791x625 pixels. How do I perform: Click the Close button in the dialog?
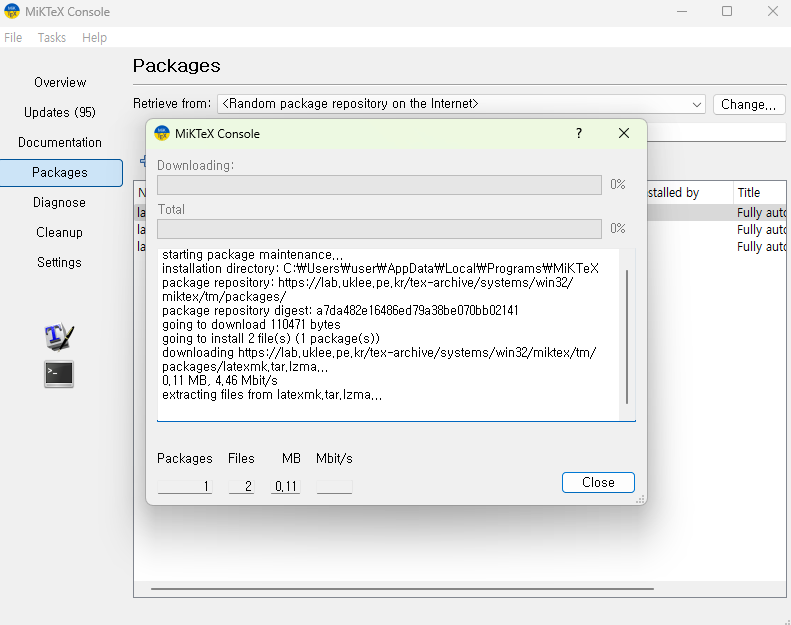pos(598,482)
